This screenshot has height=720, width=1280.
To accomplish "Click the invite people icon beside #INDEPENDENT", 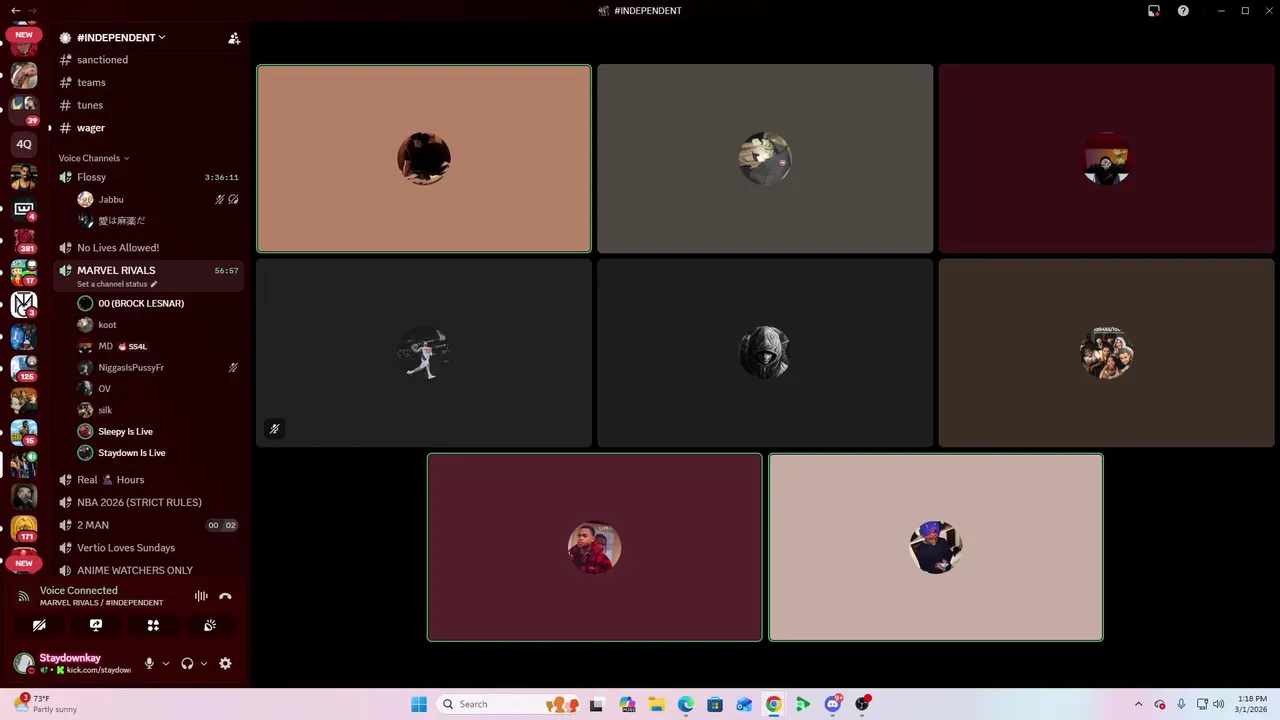I will click(x=234, y=38).
